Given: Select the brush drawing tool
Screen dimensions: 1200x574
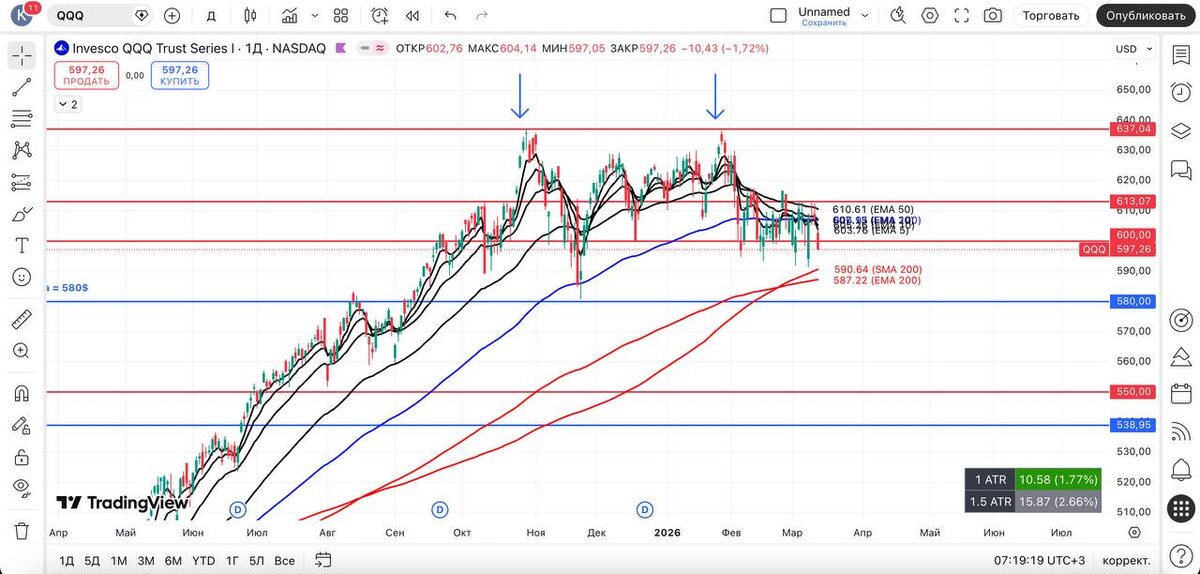Looking at the screenshot, I should [22, 214].
